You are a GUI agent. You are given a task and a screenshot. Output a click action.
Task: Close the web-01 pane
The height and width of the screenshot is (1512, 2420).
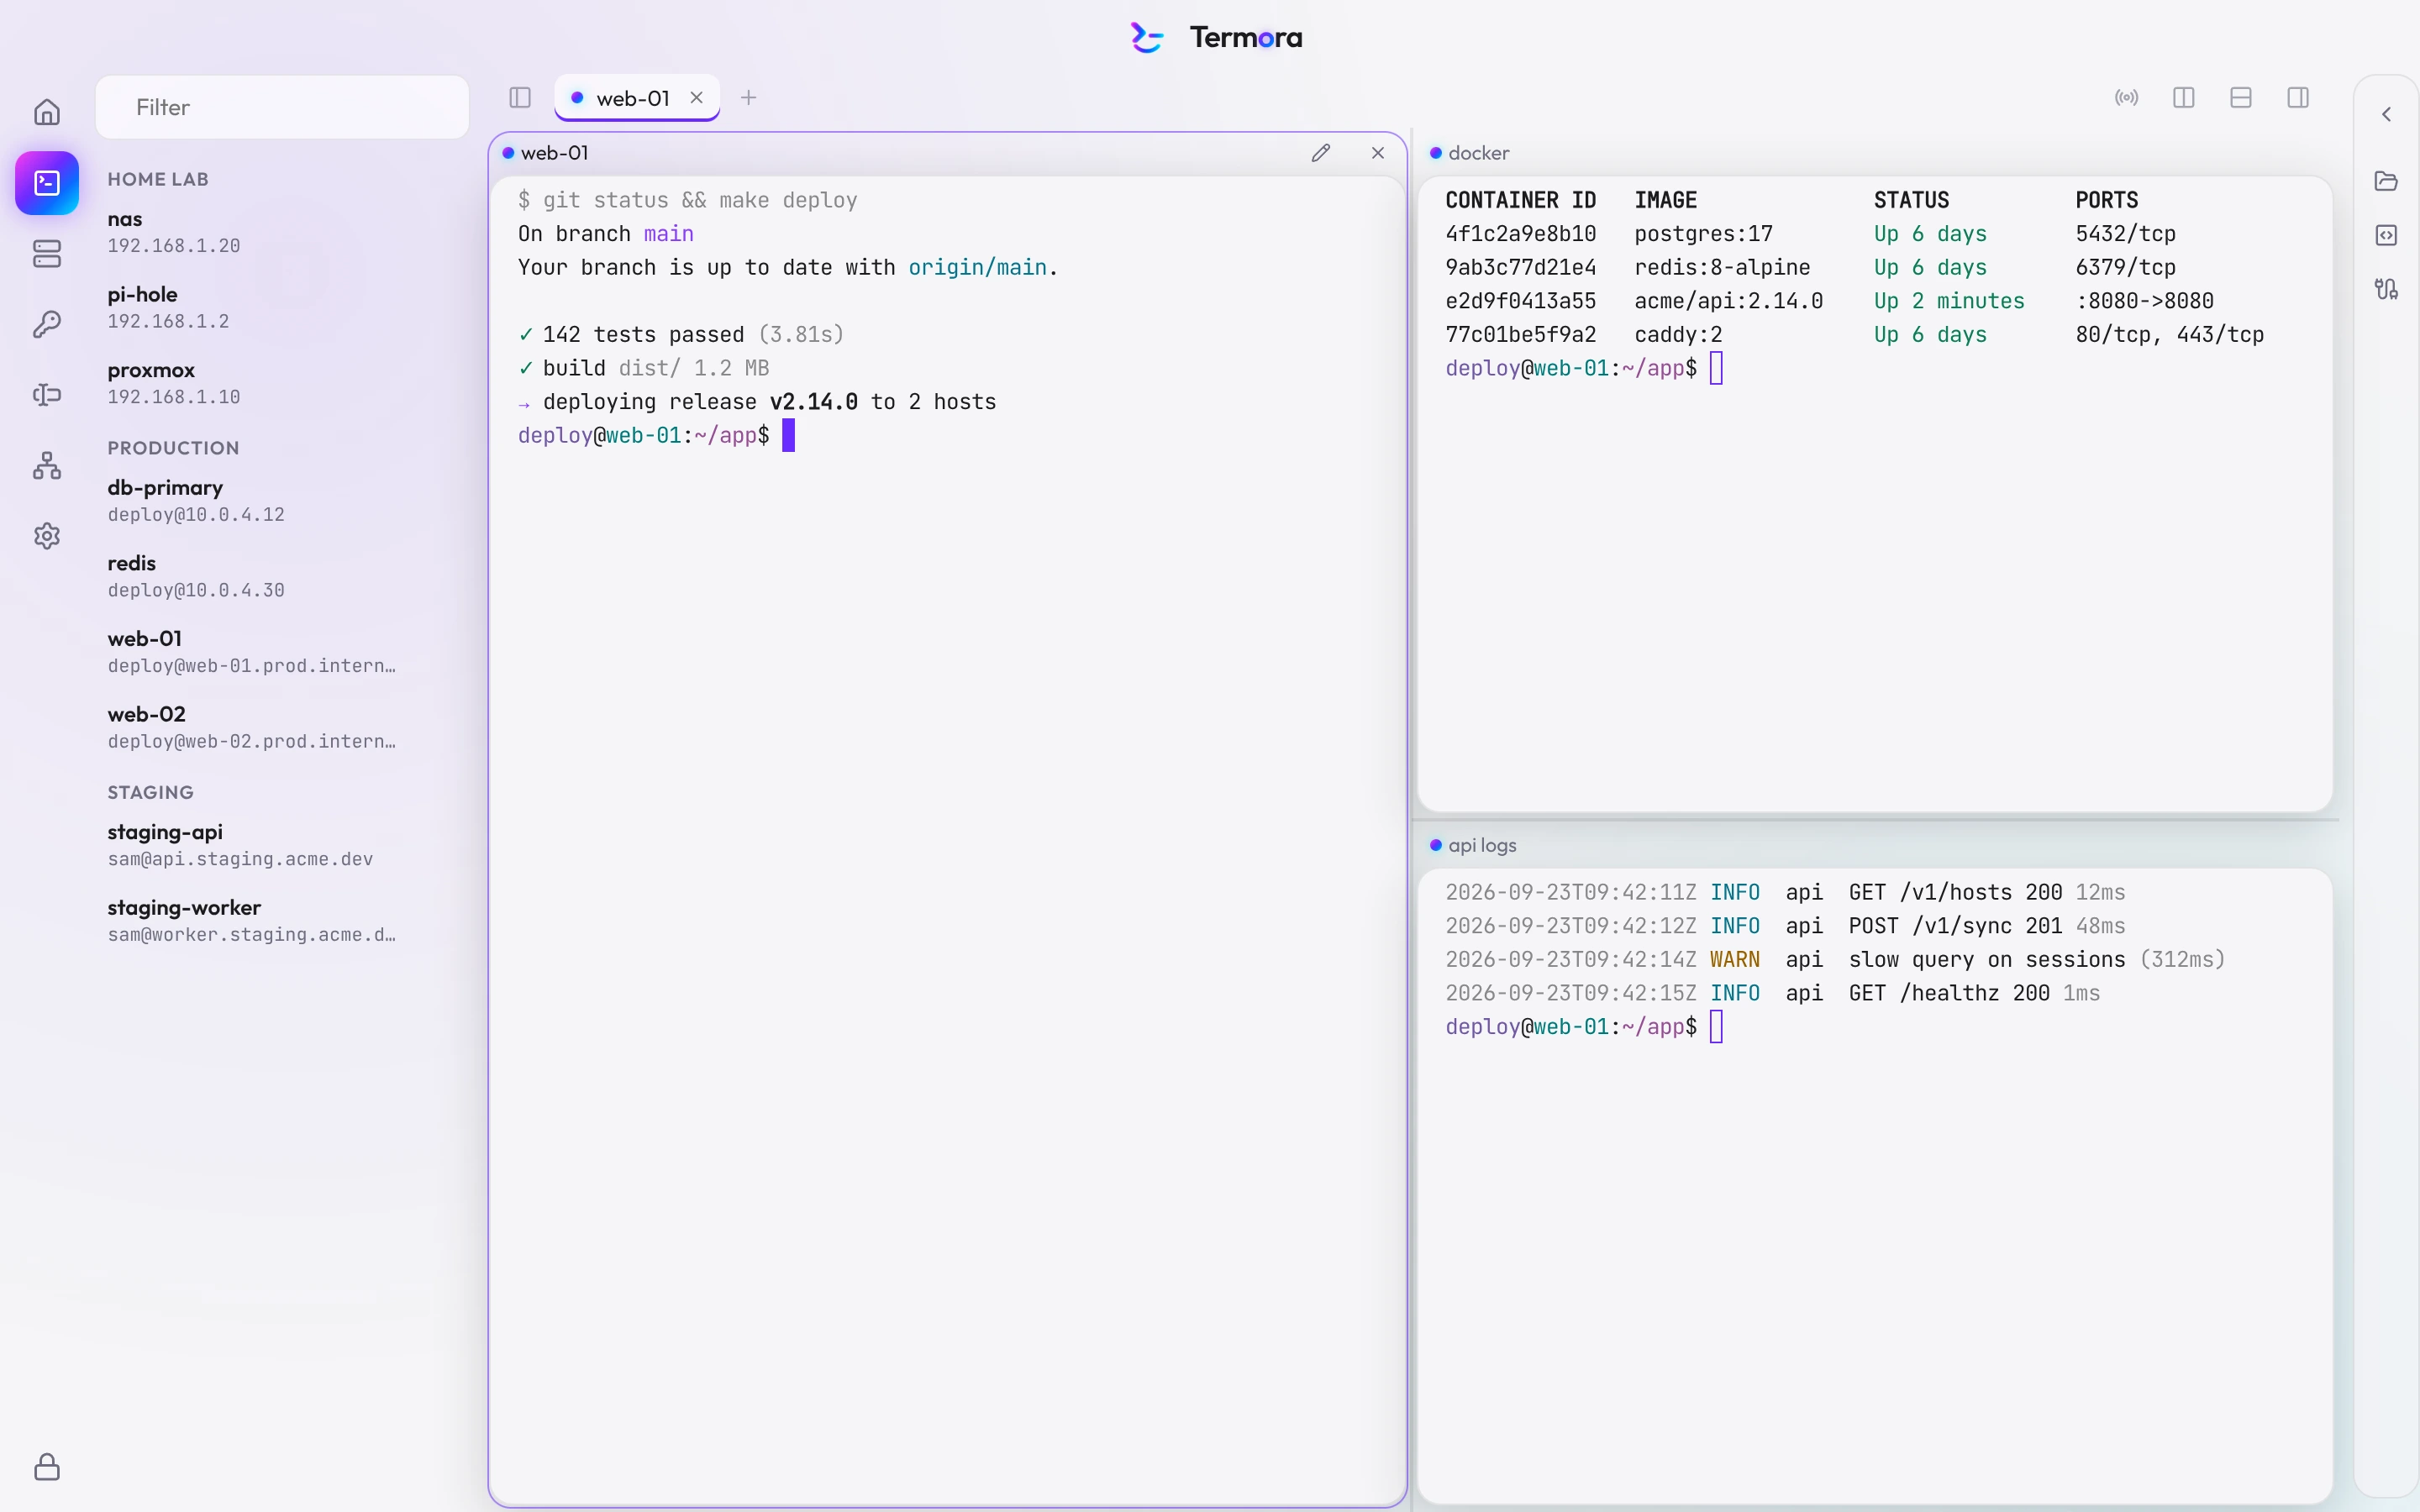(1378, 153)
